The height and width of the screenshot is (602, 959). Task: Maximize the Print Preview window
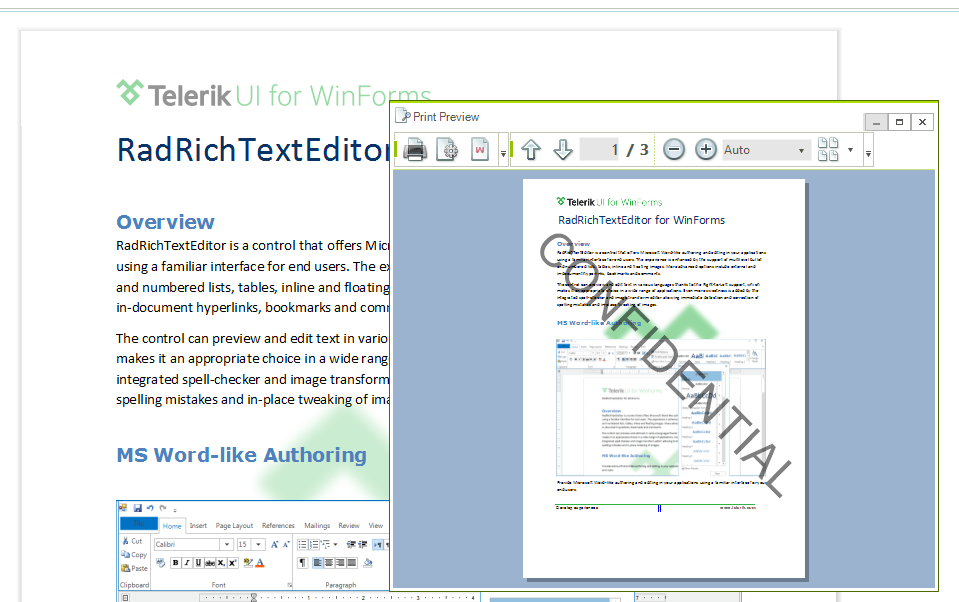pyautogui.click(x=899, y=122)
